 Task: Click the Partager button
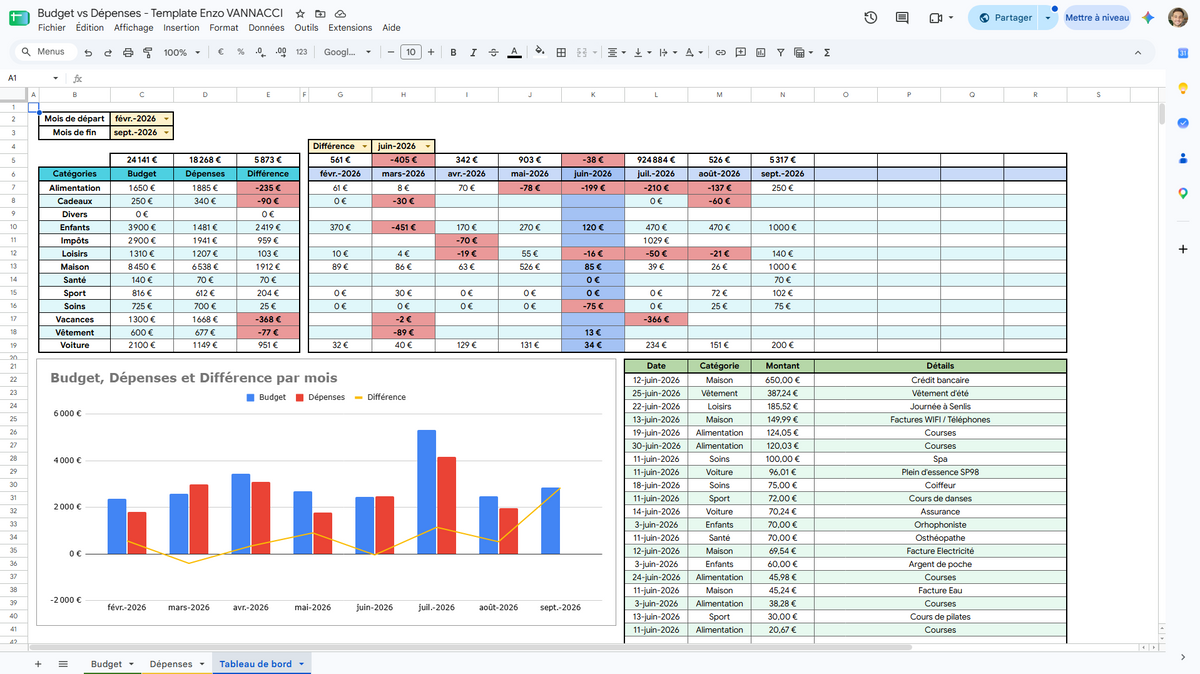tap(1006, 18)
